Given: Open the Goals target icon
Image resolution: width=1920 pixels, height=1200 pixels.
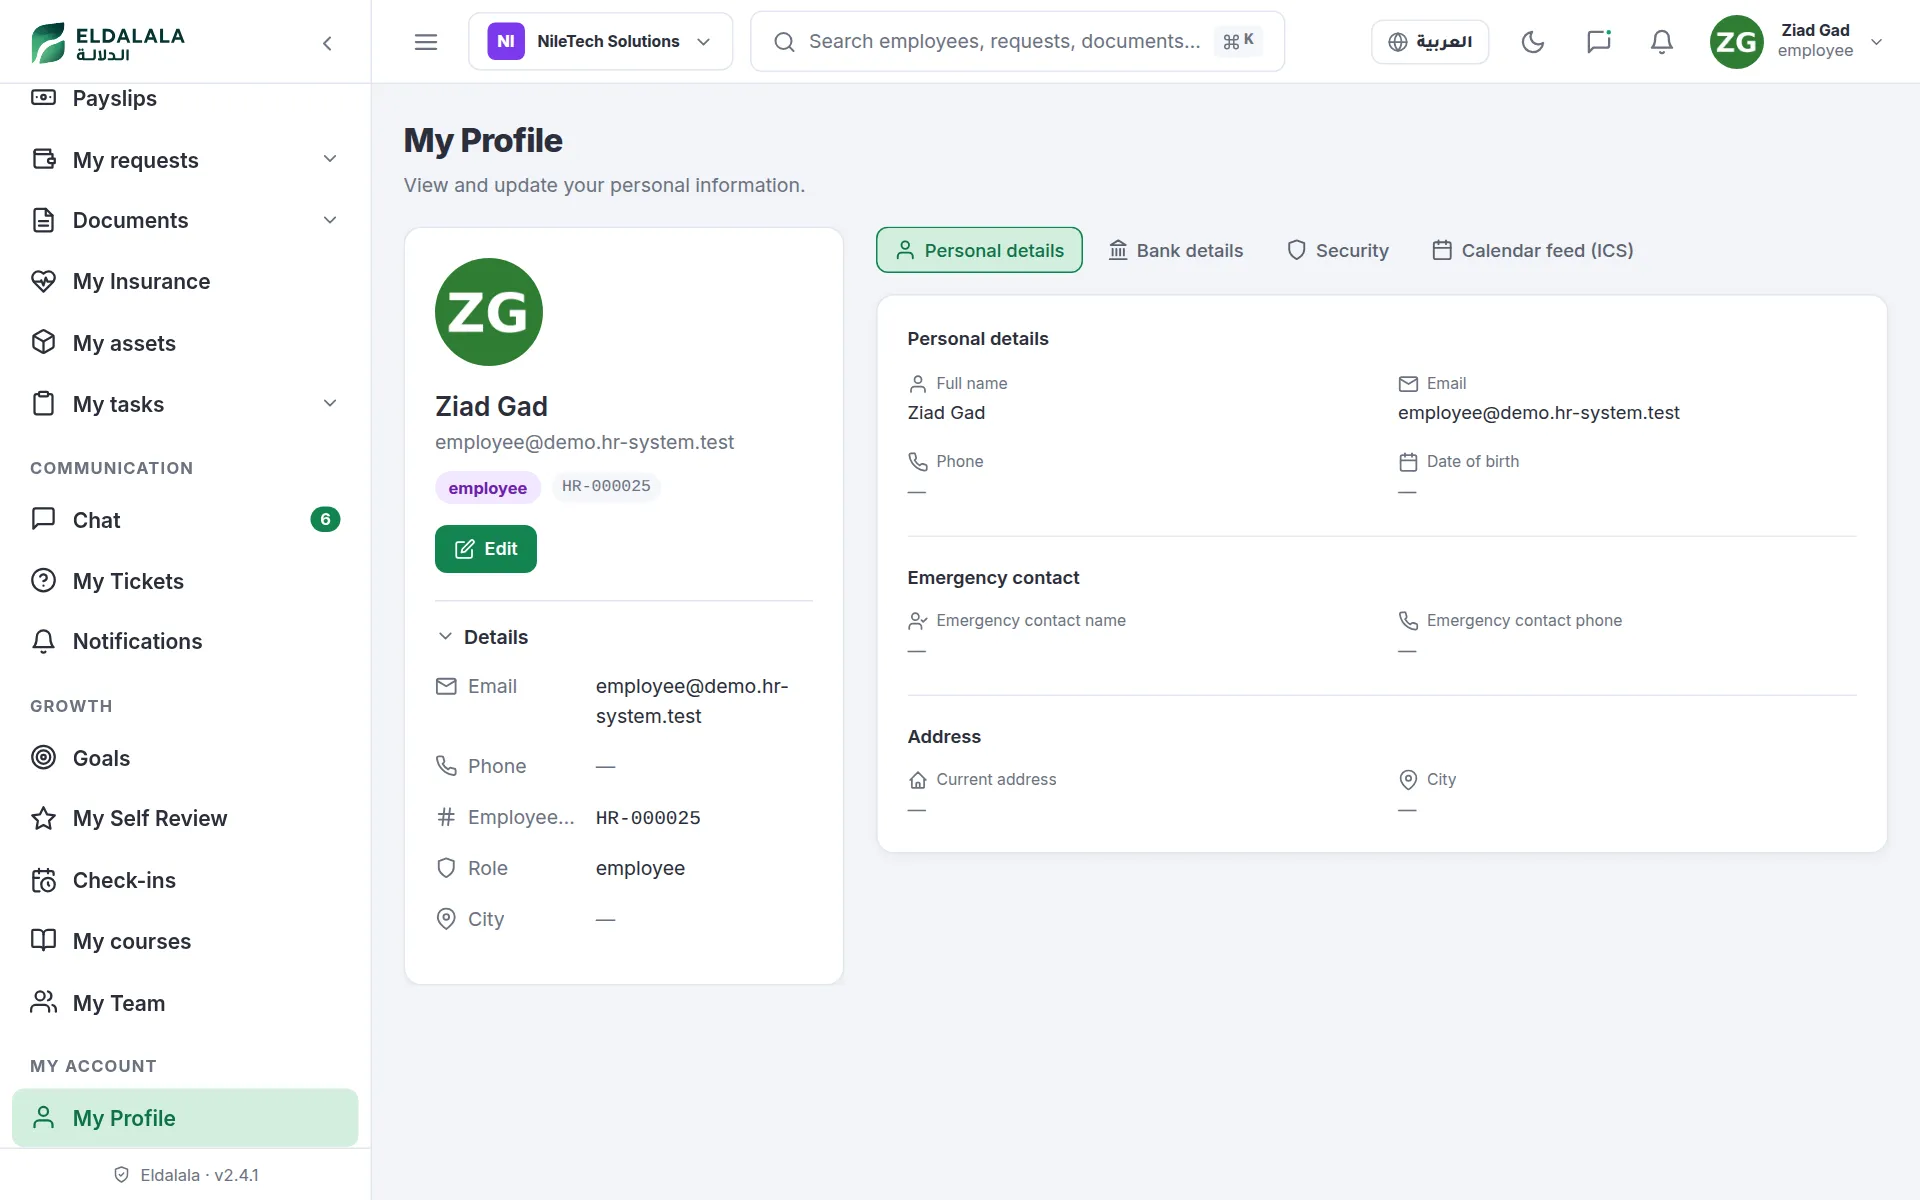Looking at the screenshot, I should 43,757.
